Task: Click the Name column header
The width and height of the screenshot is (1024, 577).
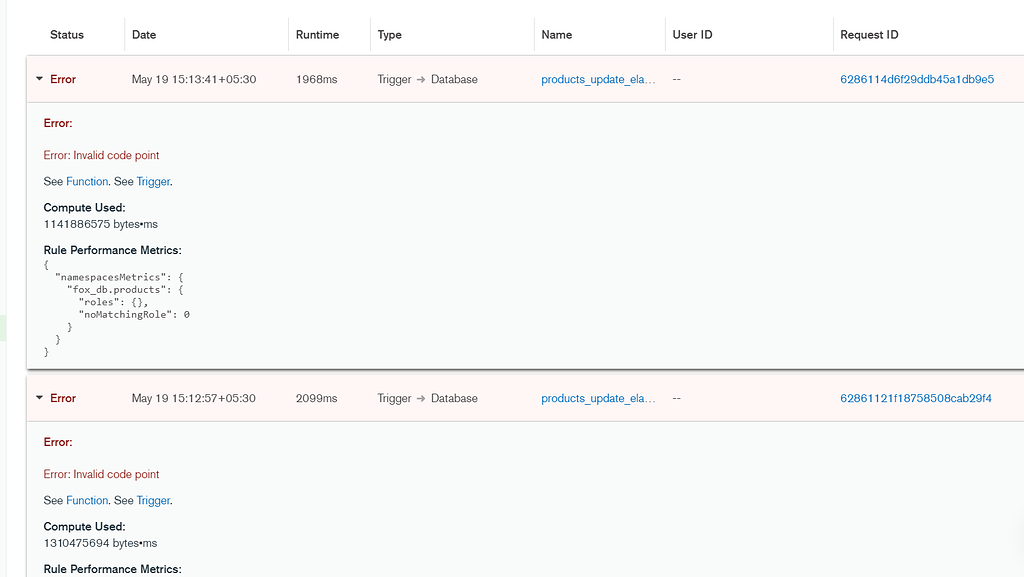Action: click(x=556, y=35)
